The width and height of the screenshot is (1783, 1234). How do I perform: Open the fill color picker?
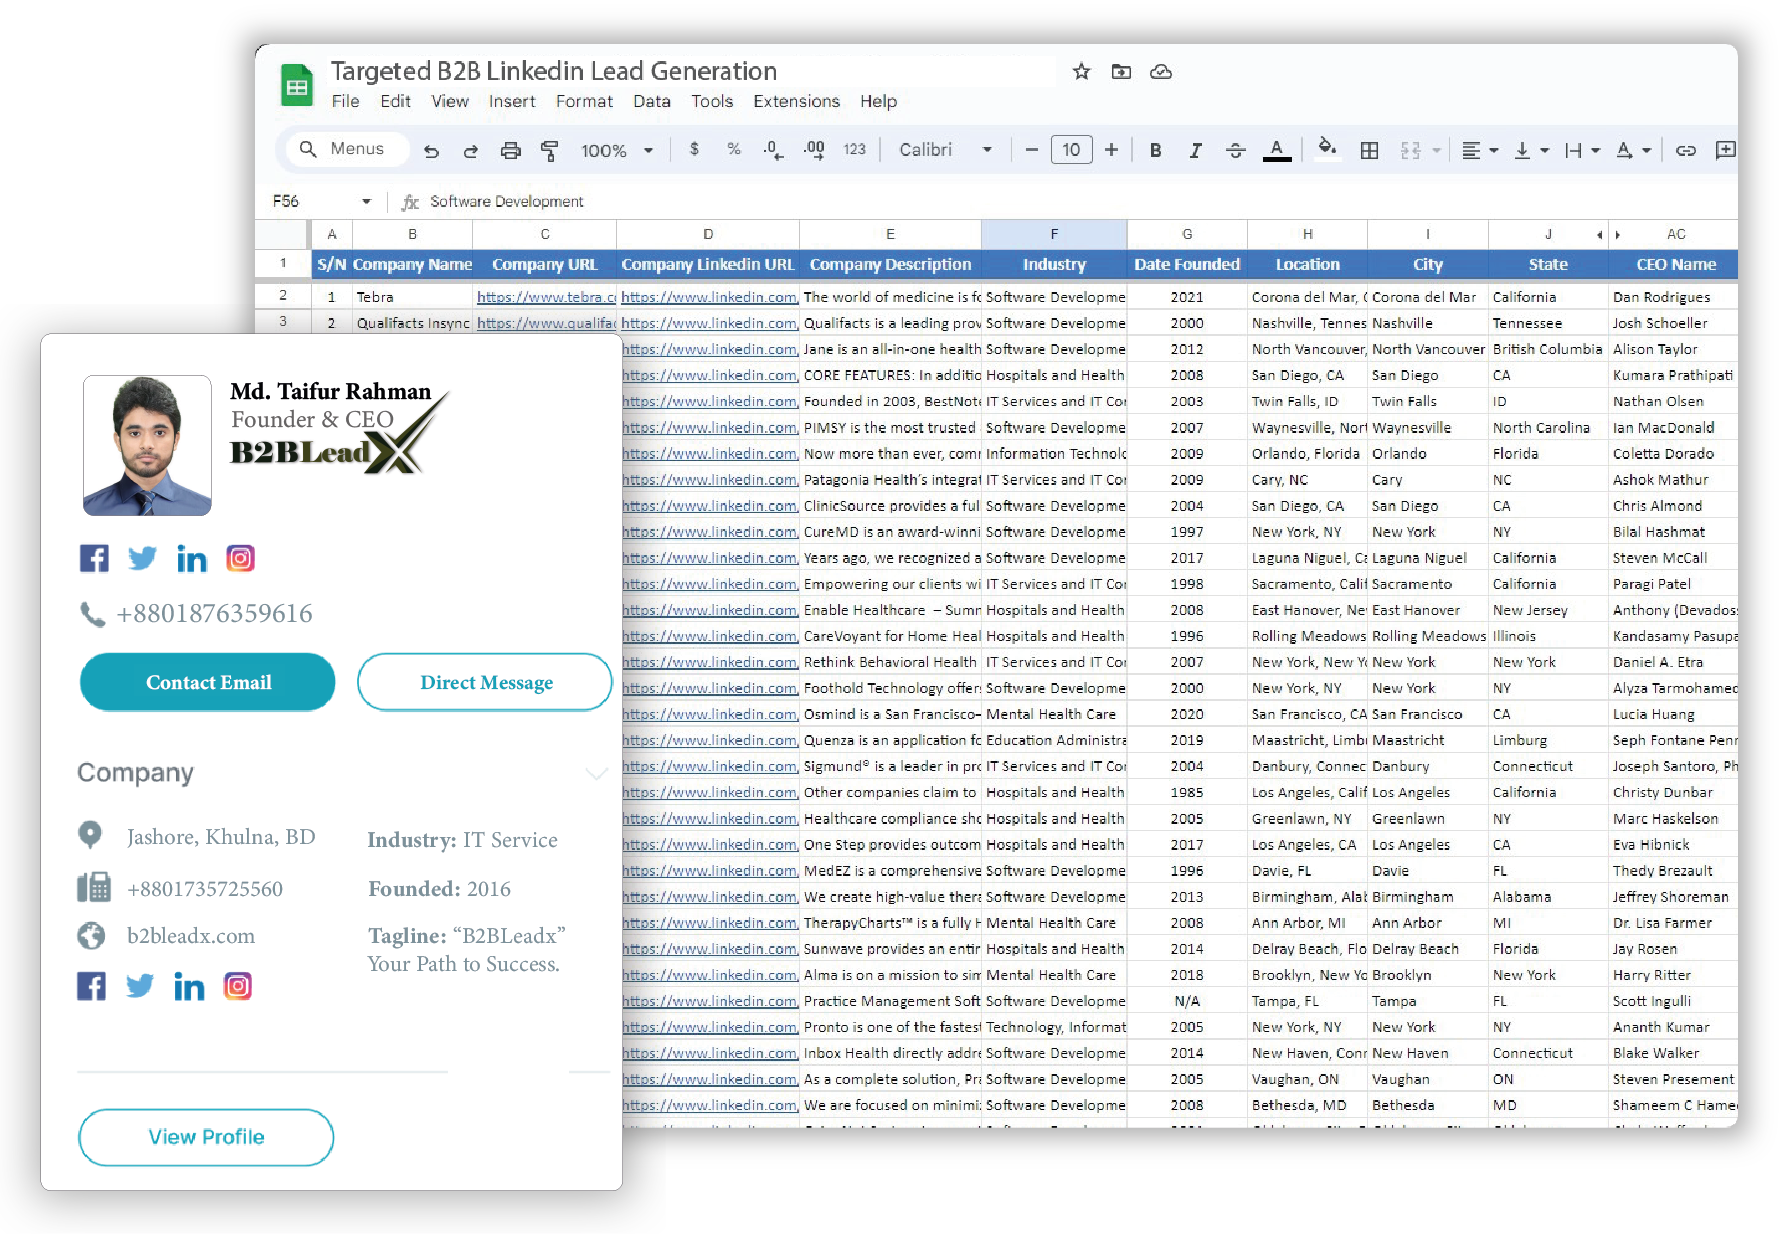click(1327, 149)
